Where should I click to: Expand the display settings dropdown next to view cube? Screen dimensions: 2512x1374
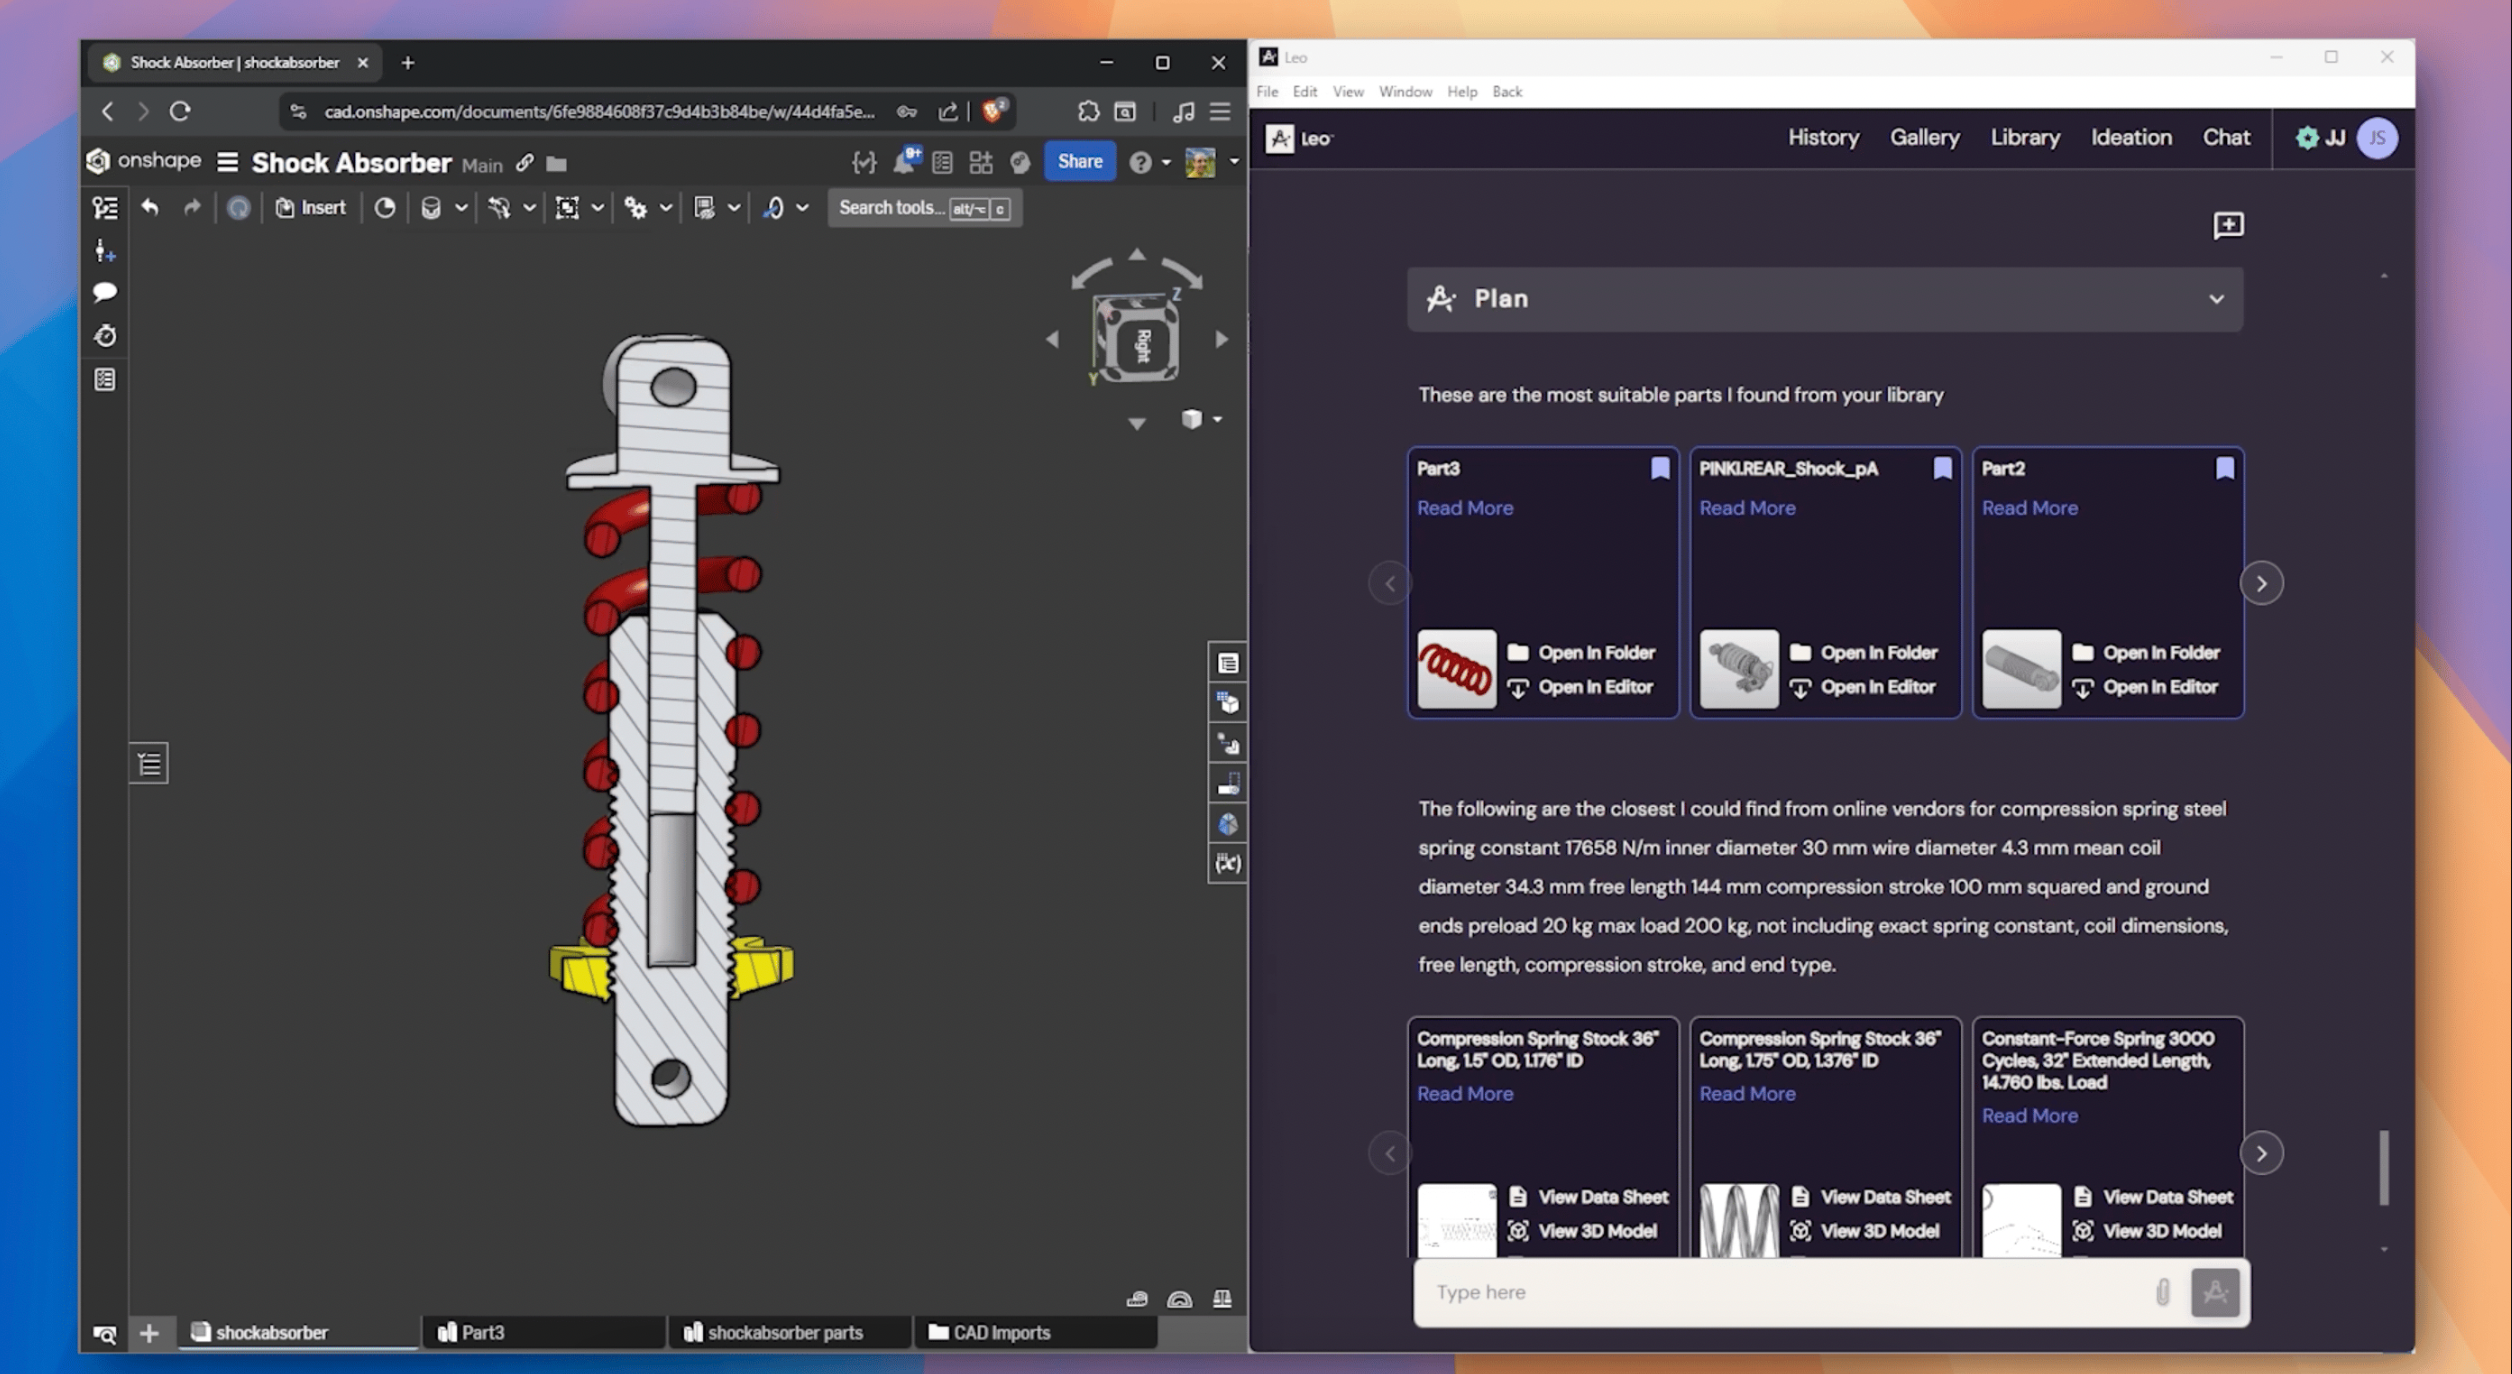[1216, 419]
